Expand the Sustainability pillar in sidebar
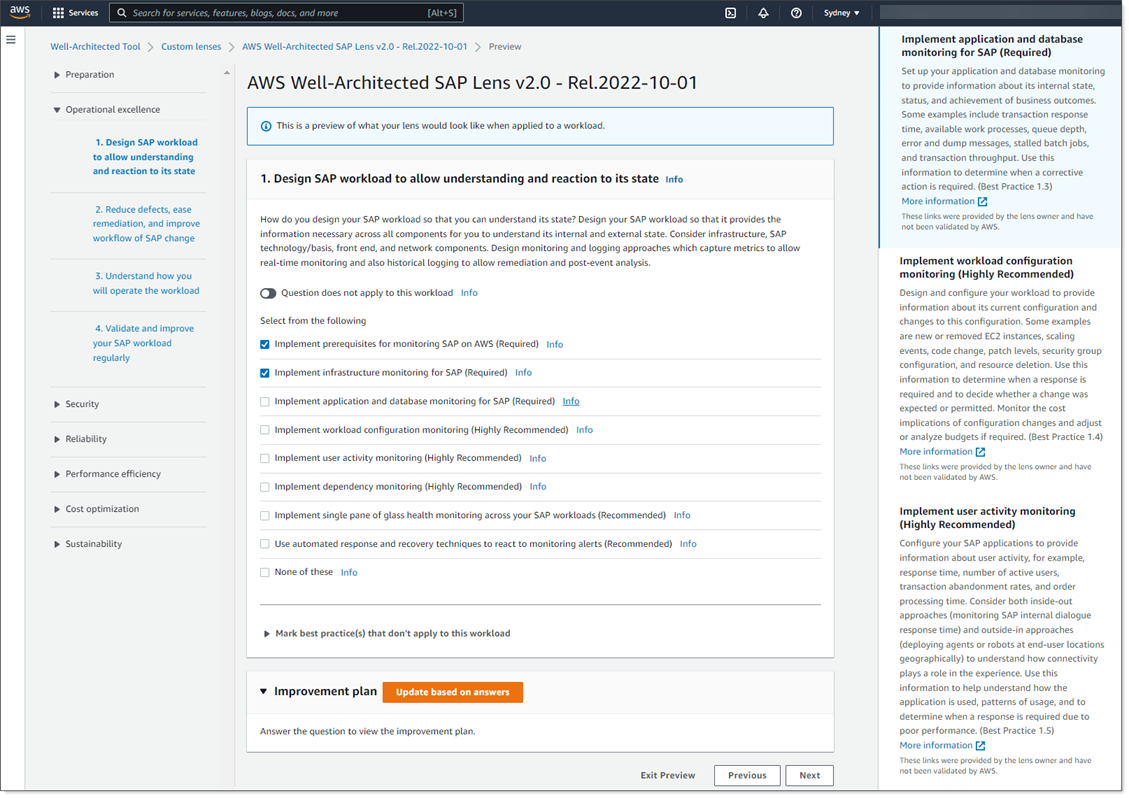 57,544
